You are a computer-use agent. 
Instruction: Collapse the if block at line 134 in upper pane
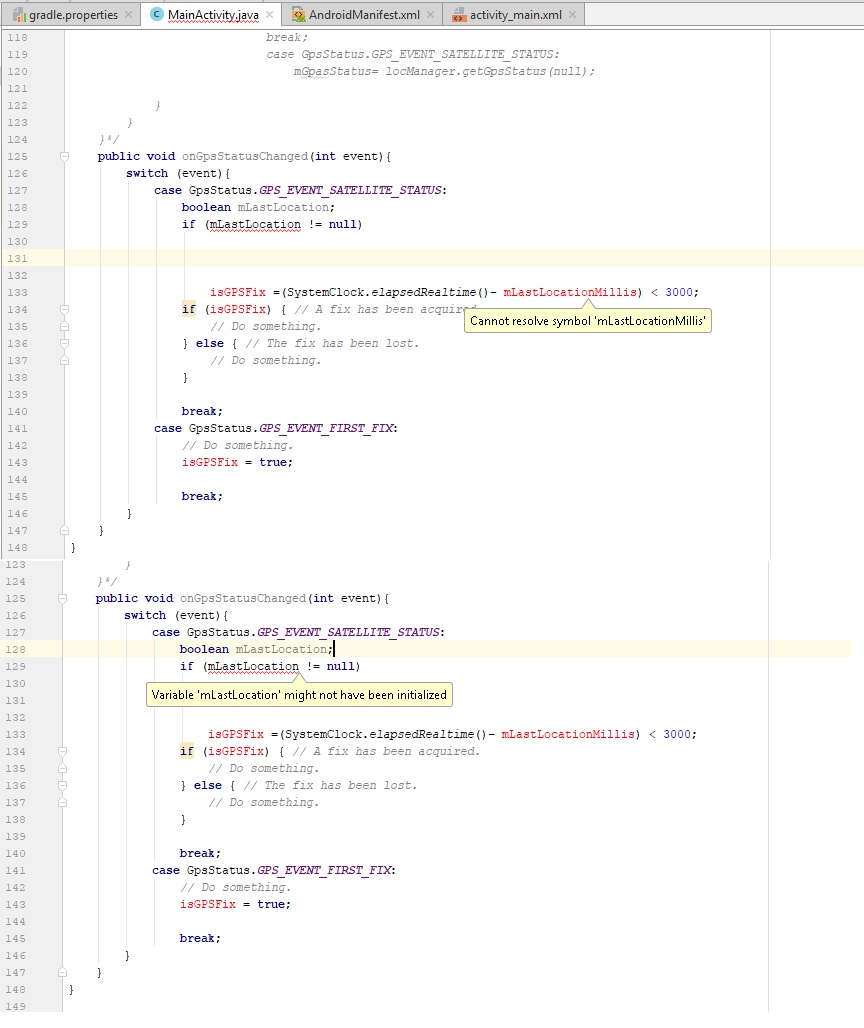pos(64,309)
